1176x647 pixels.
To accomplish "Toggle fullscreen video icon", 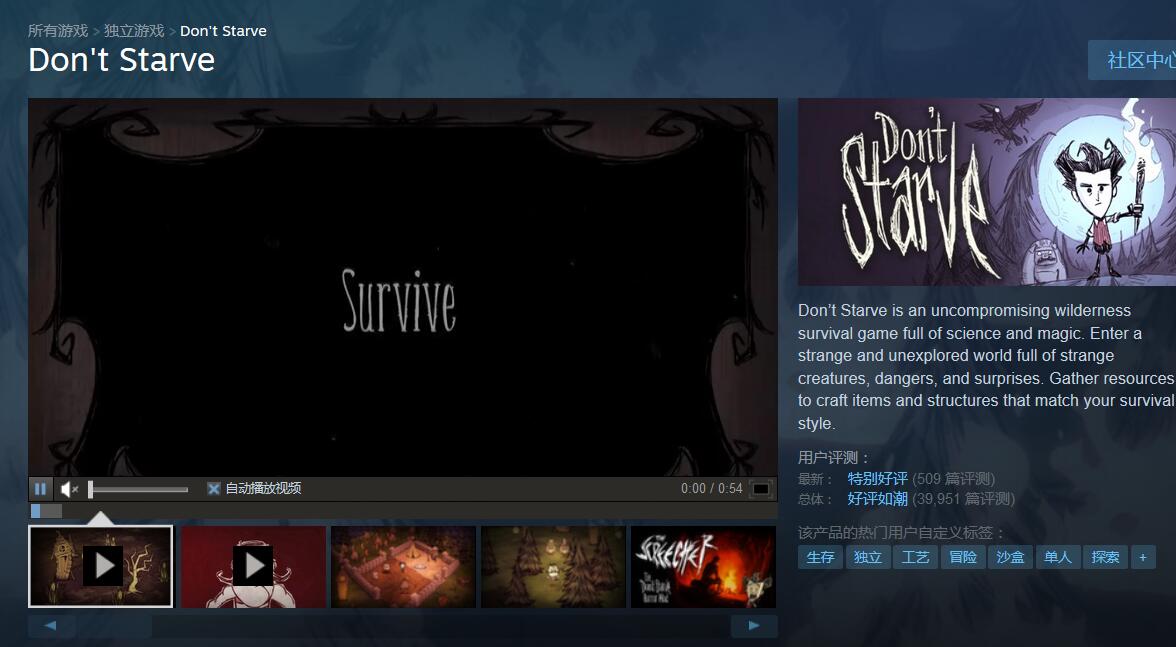I will (761, 489).
